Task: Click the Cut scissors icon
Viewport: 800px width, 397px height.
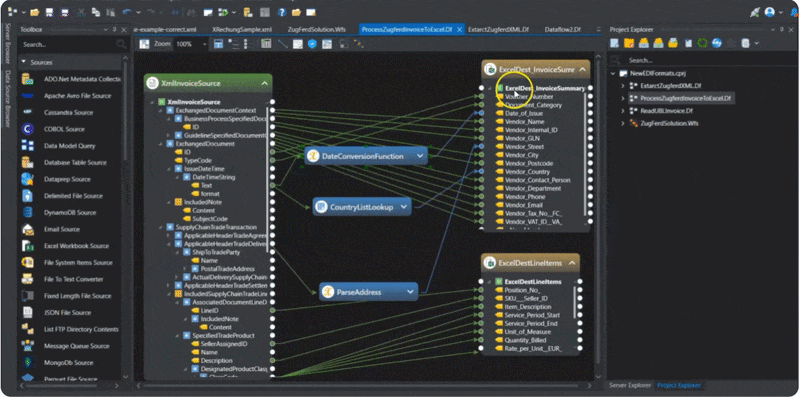Action: (81, 12)
